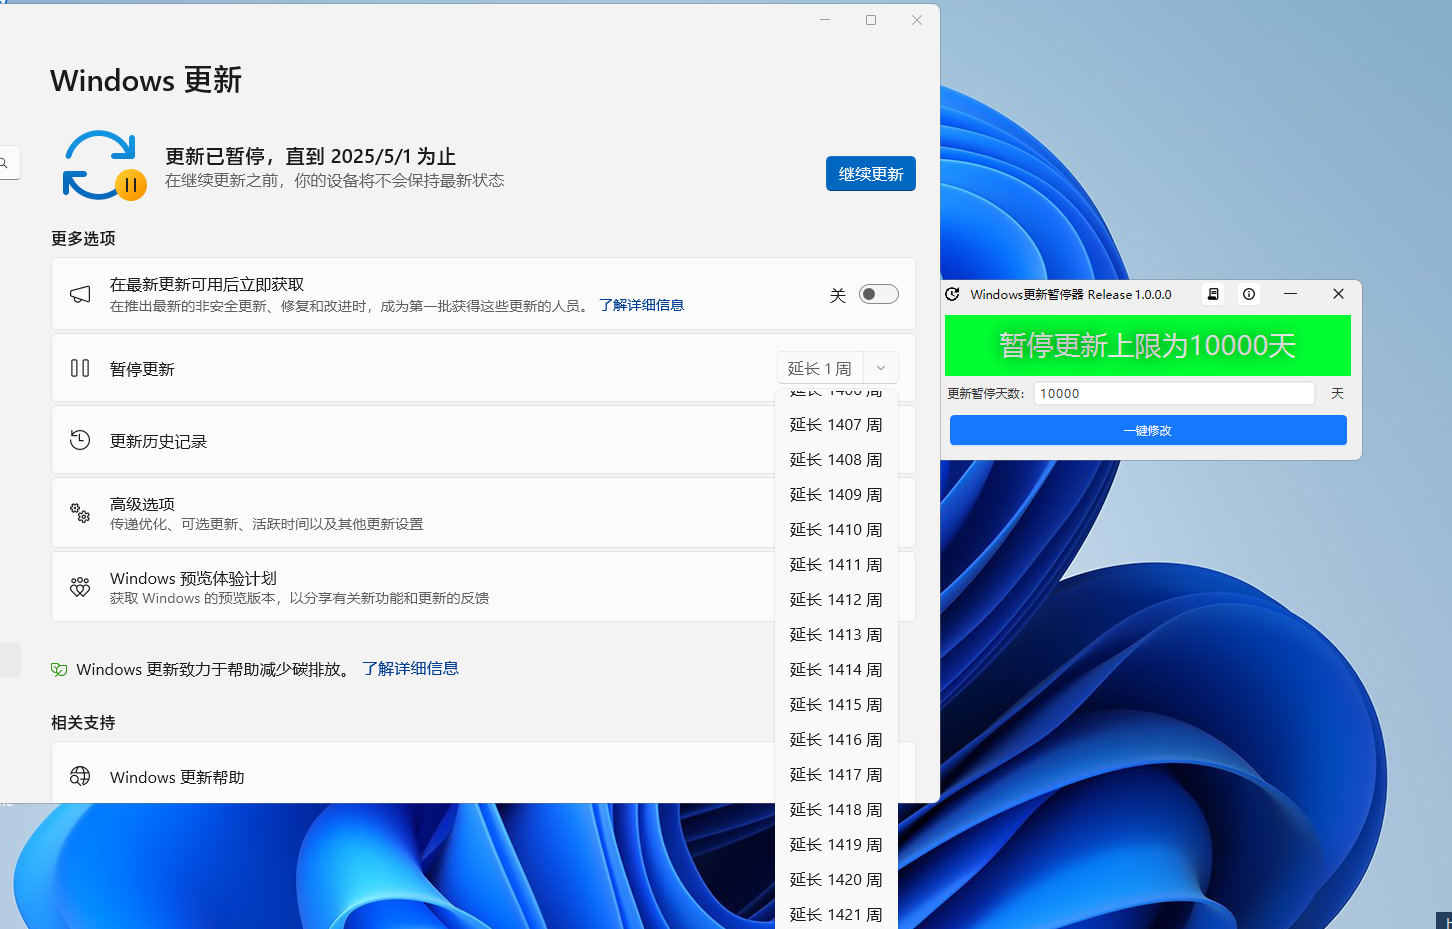Click the 更新暂停天数 input field showing 10000
The width and height of the screenshot is (1452, 929).
pyautogui.click(x=1174, y=393)
